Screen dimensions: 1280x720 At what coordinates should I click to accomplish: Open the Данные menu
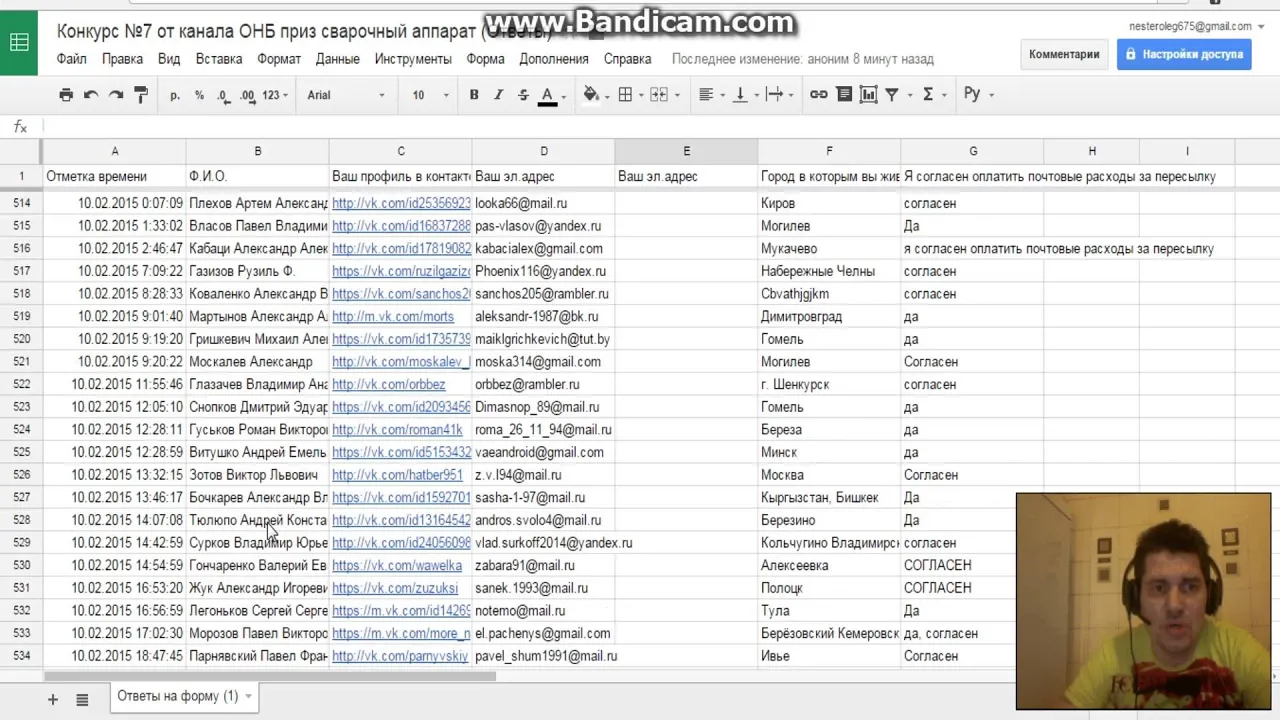(x=338, y=59)
